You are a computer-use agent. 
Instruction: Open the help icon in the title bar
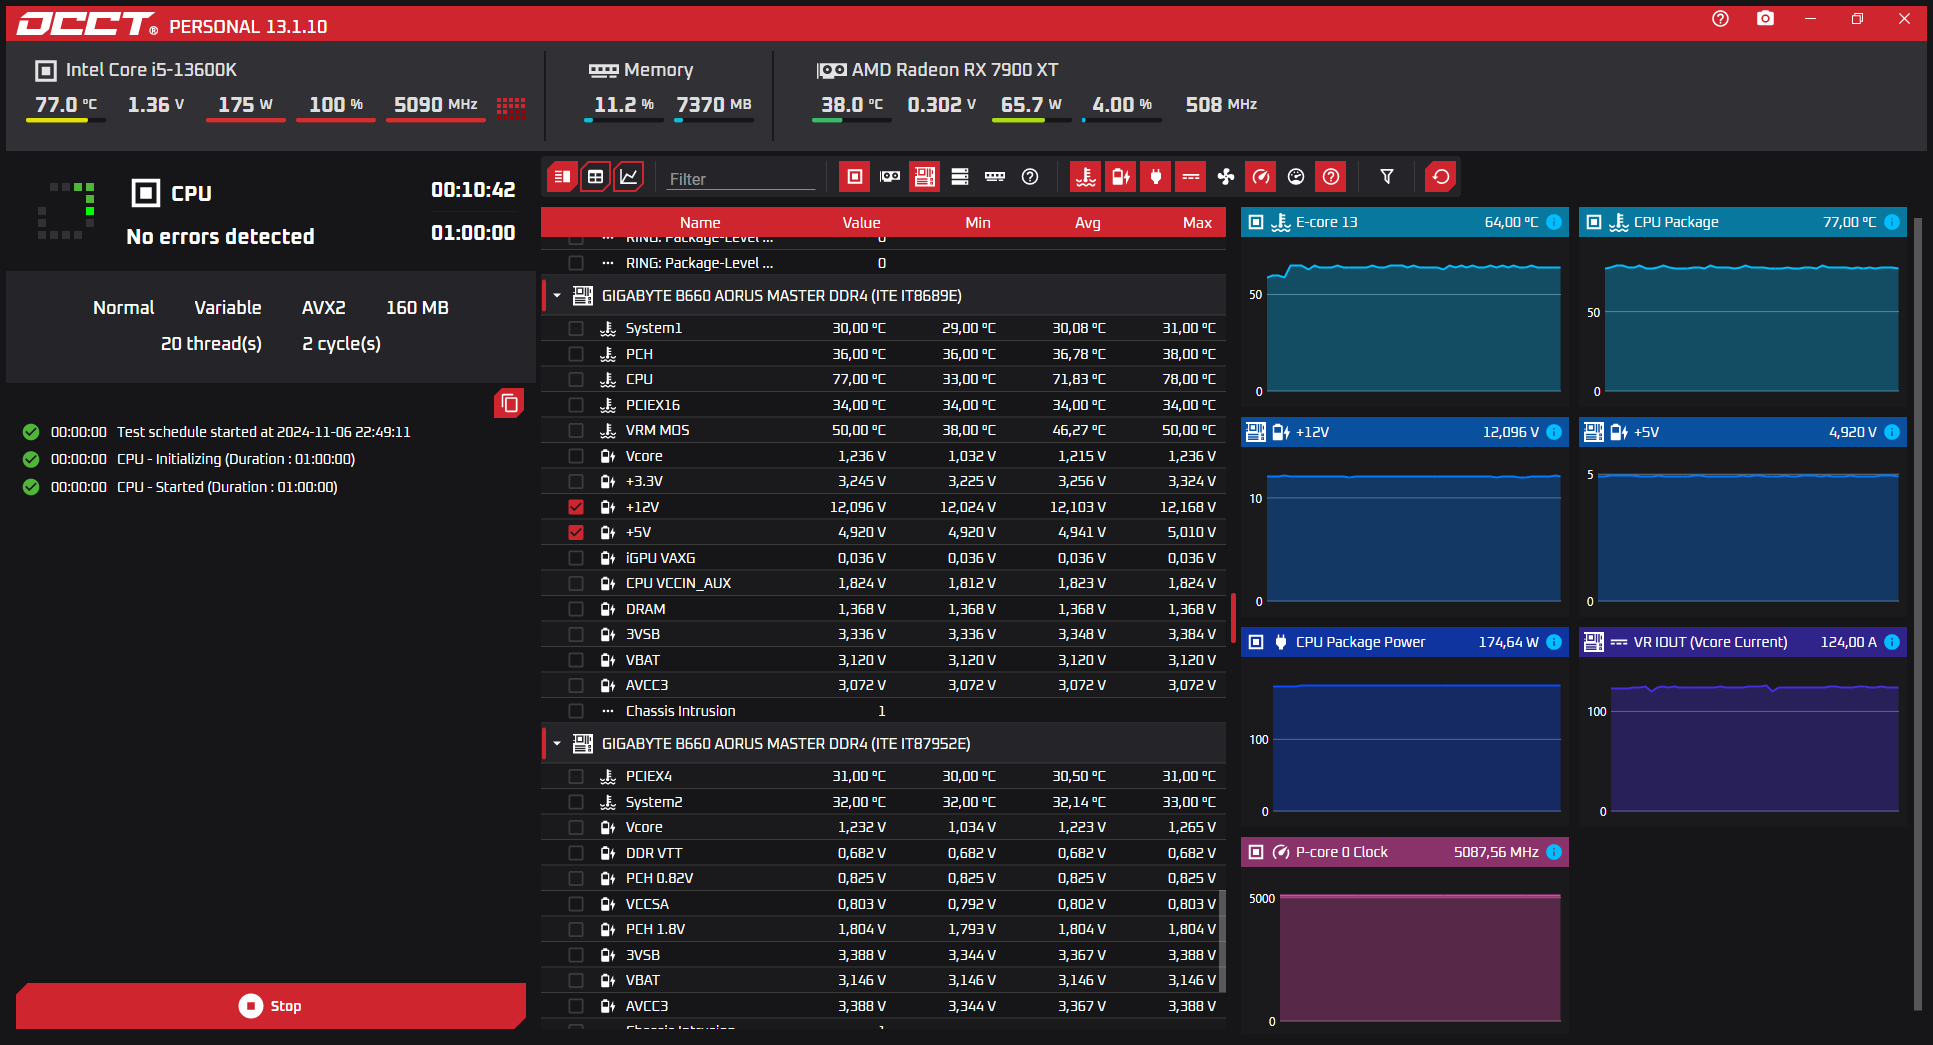tap(1720, 19)
